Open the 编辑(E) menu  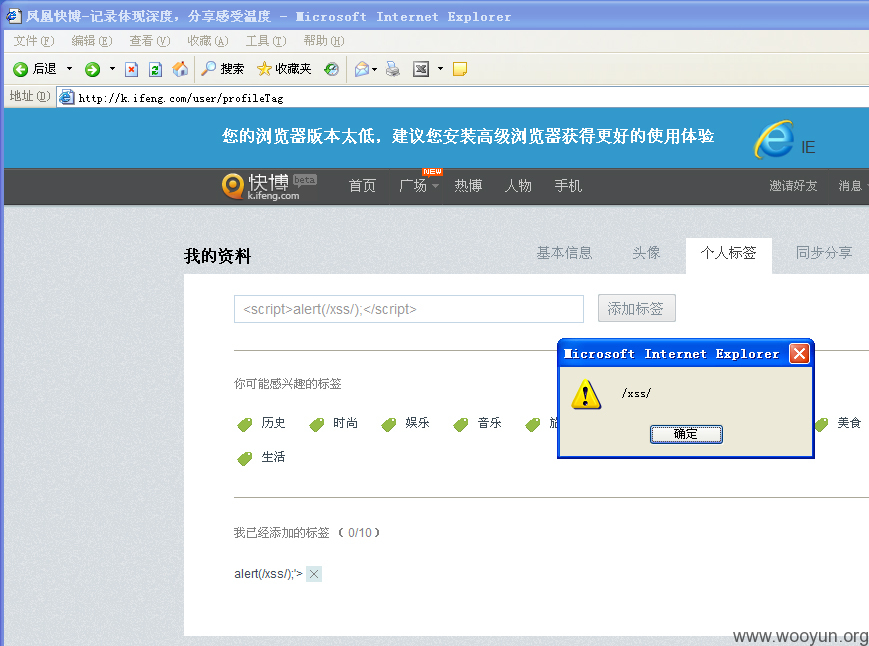92,40
